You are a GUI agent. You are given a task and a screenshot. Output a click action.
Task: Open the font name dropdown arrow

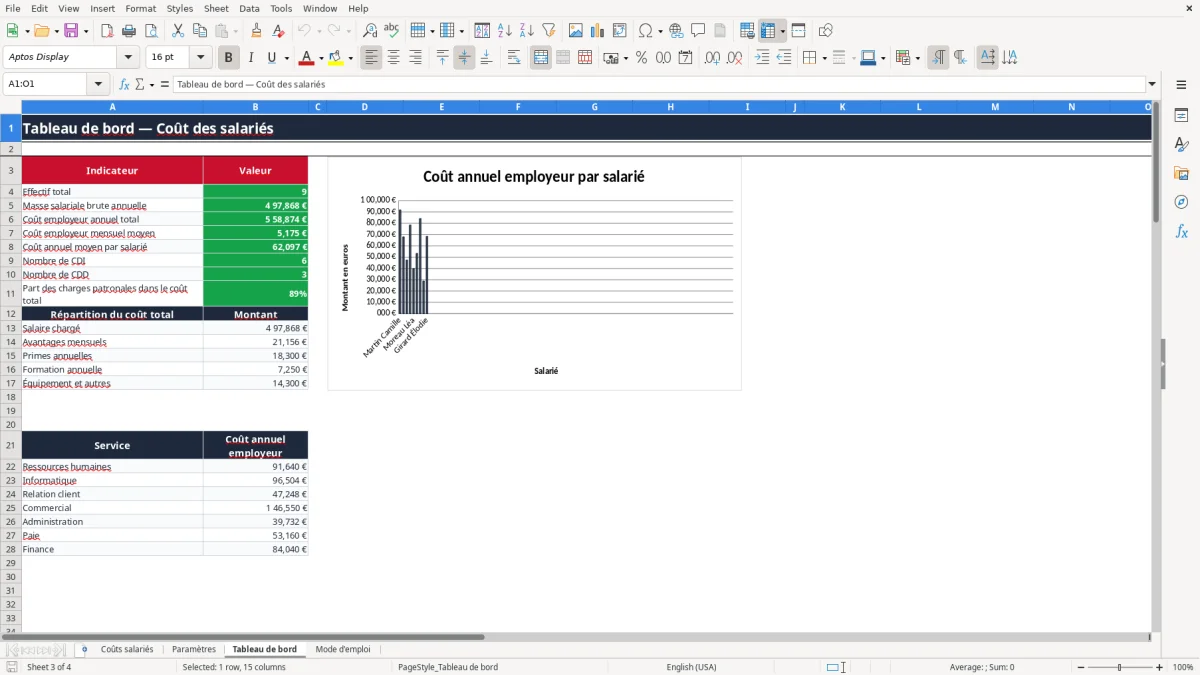(x=128, y=58)
